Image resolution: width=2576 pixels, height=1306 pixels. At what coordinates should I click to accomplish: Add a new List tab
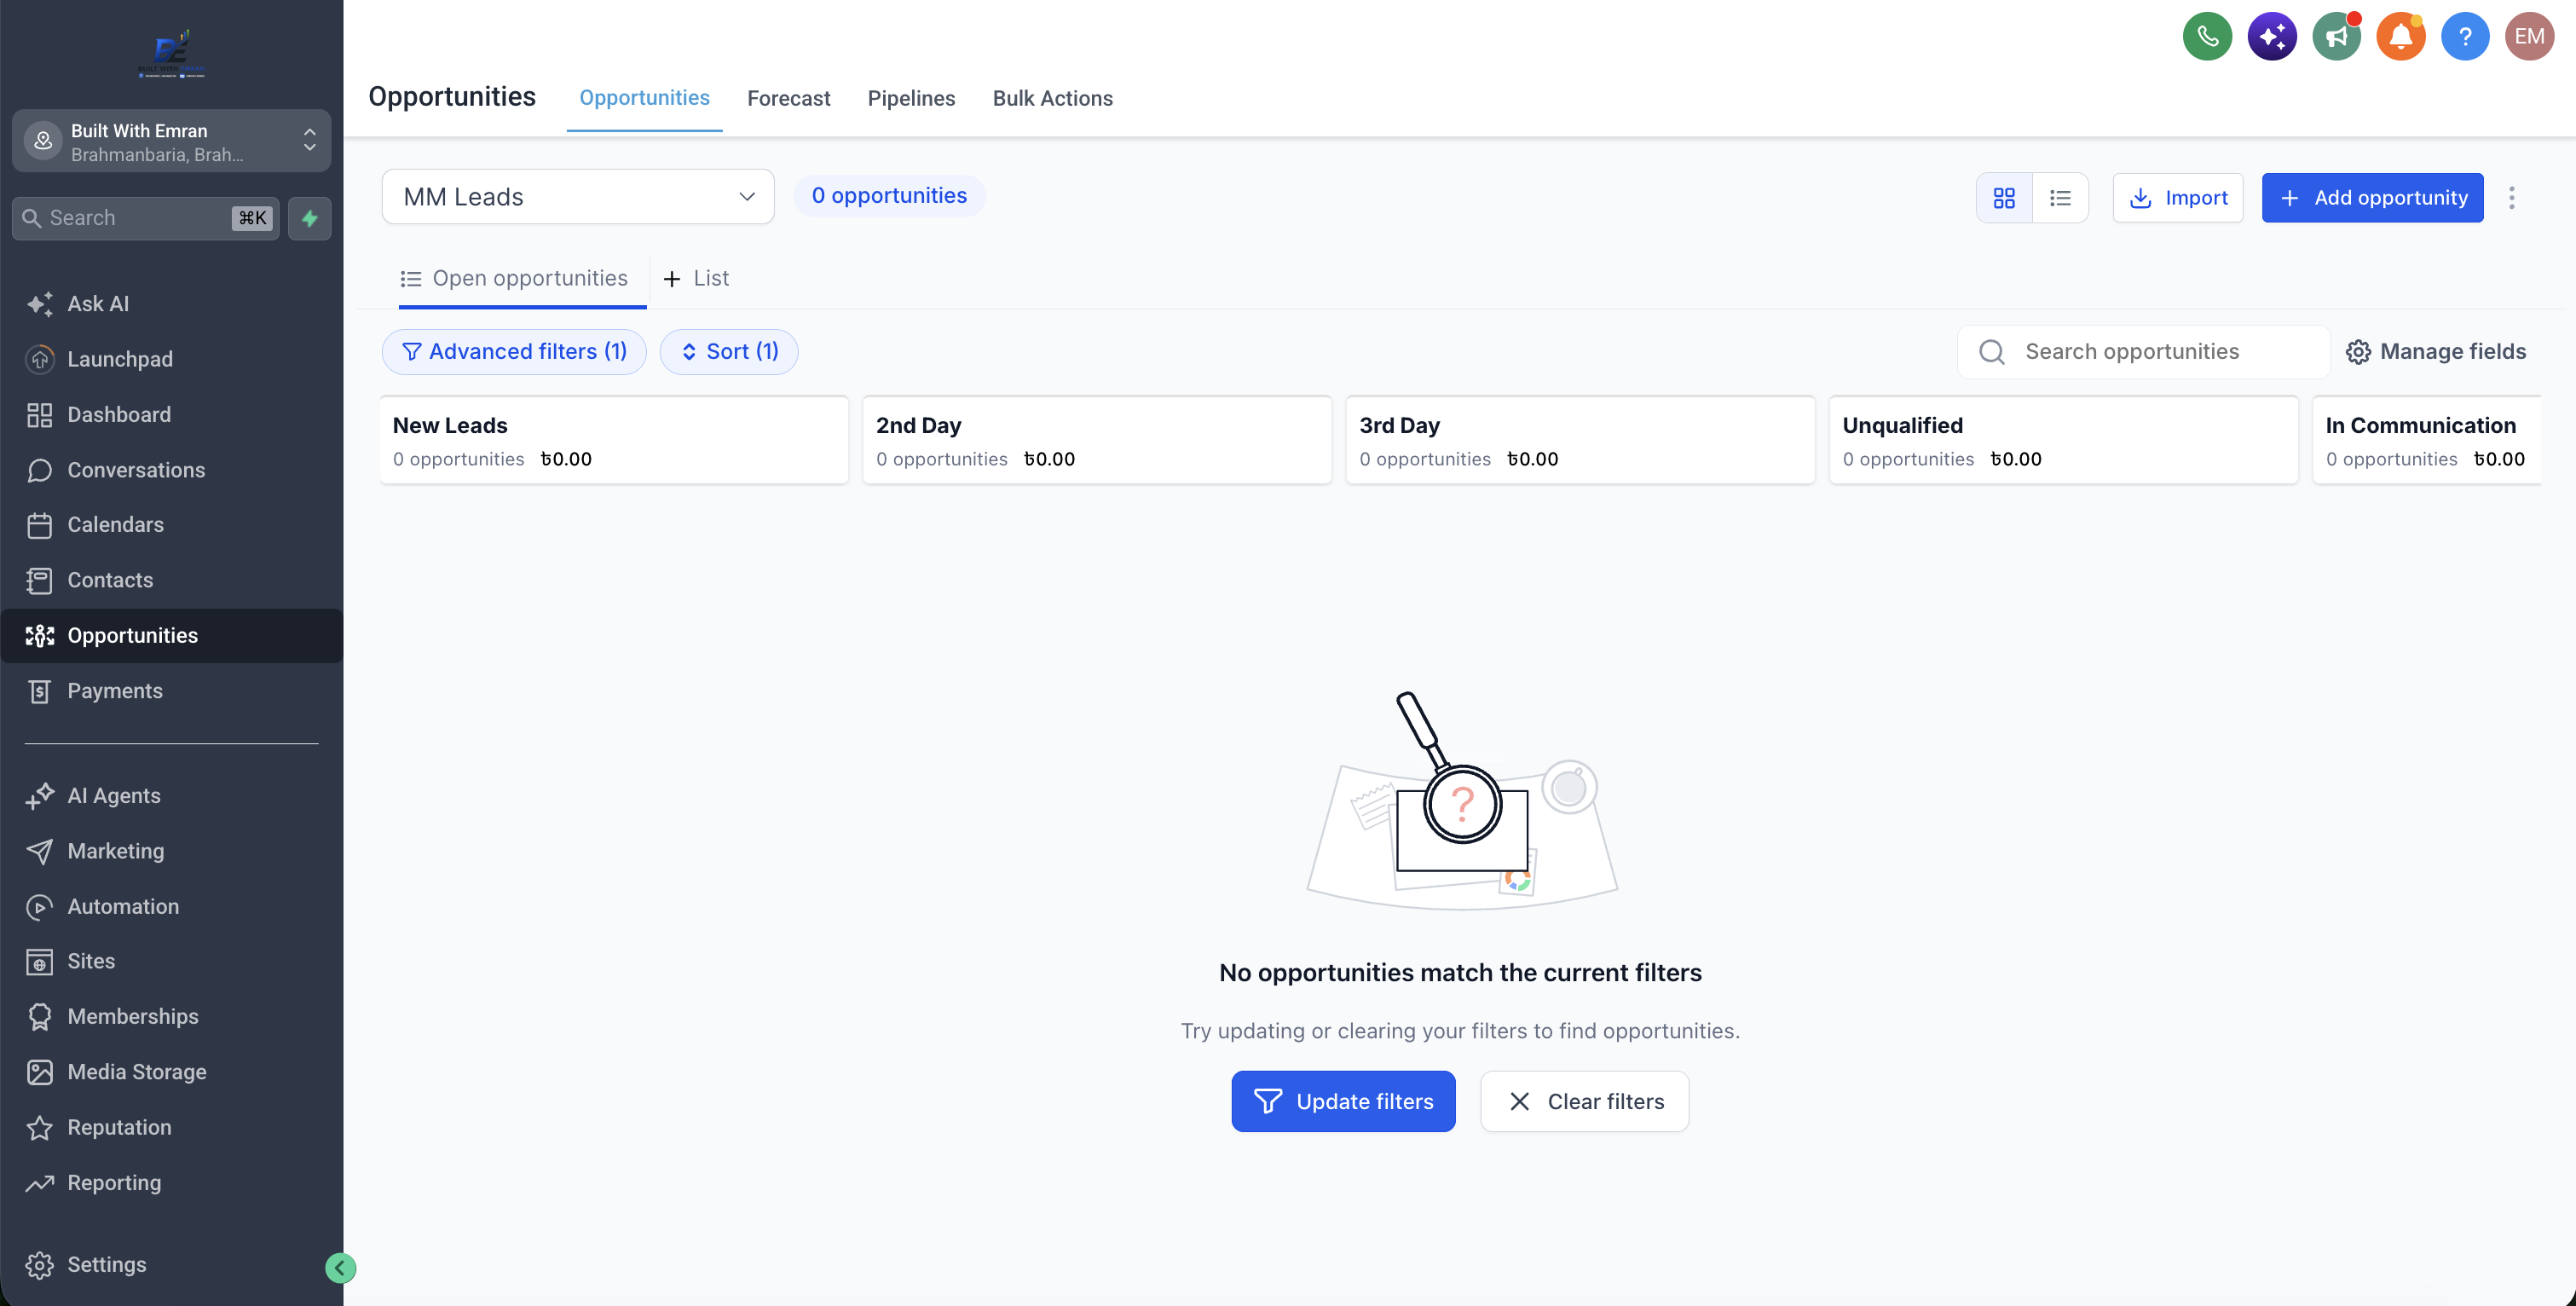pos(696,278)
